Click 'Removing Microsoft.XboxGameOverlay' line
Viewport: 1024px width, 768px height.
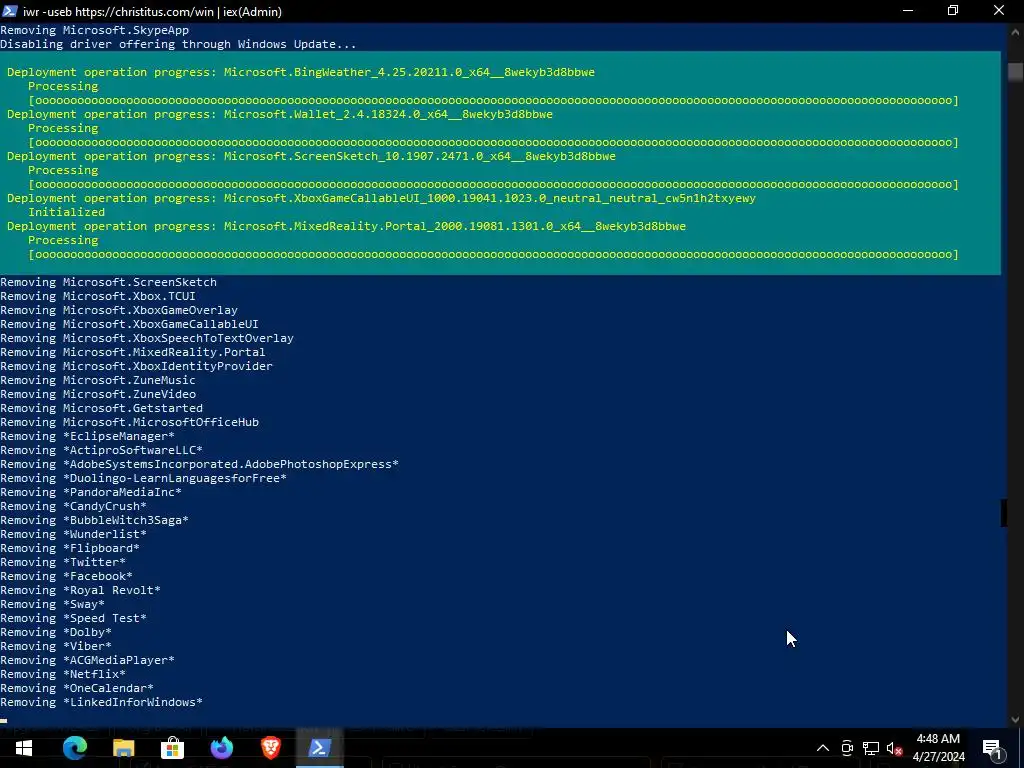119,310
